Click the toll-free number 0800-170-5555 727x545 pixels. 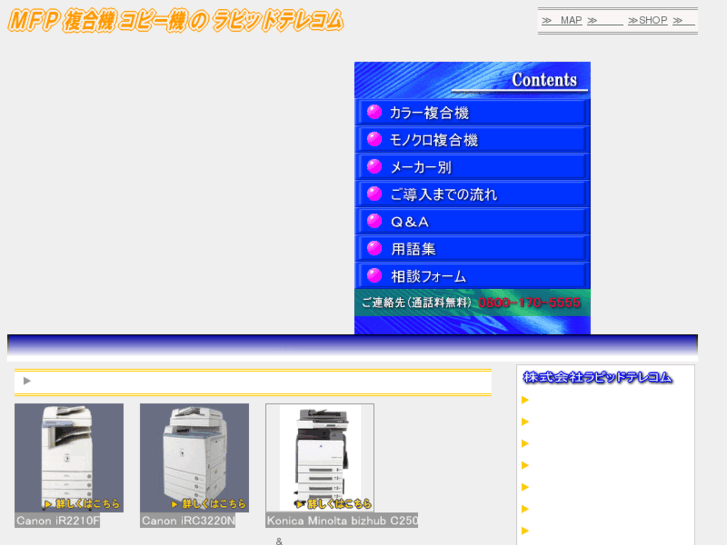coord(529,303)
